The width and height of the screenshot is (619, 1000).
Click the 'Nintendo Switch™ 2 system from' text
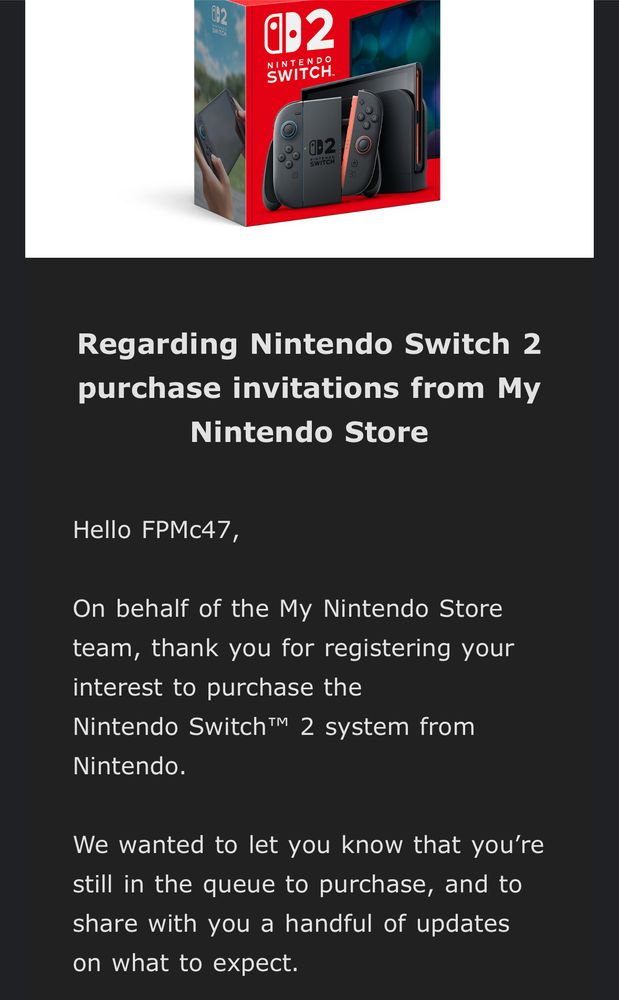pyautogui.click(x=274, y=727)
